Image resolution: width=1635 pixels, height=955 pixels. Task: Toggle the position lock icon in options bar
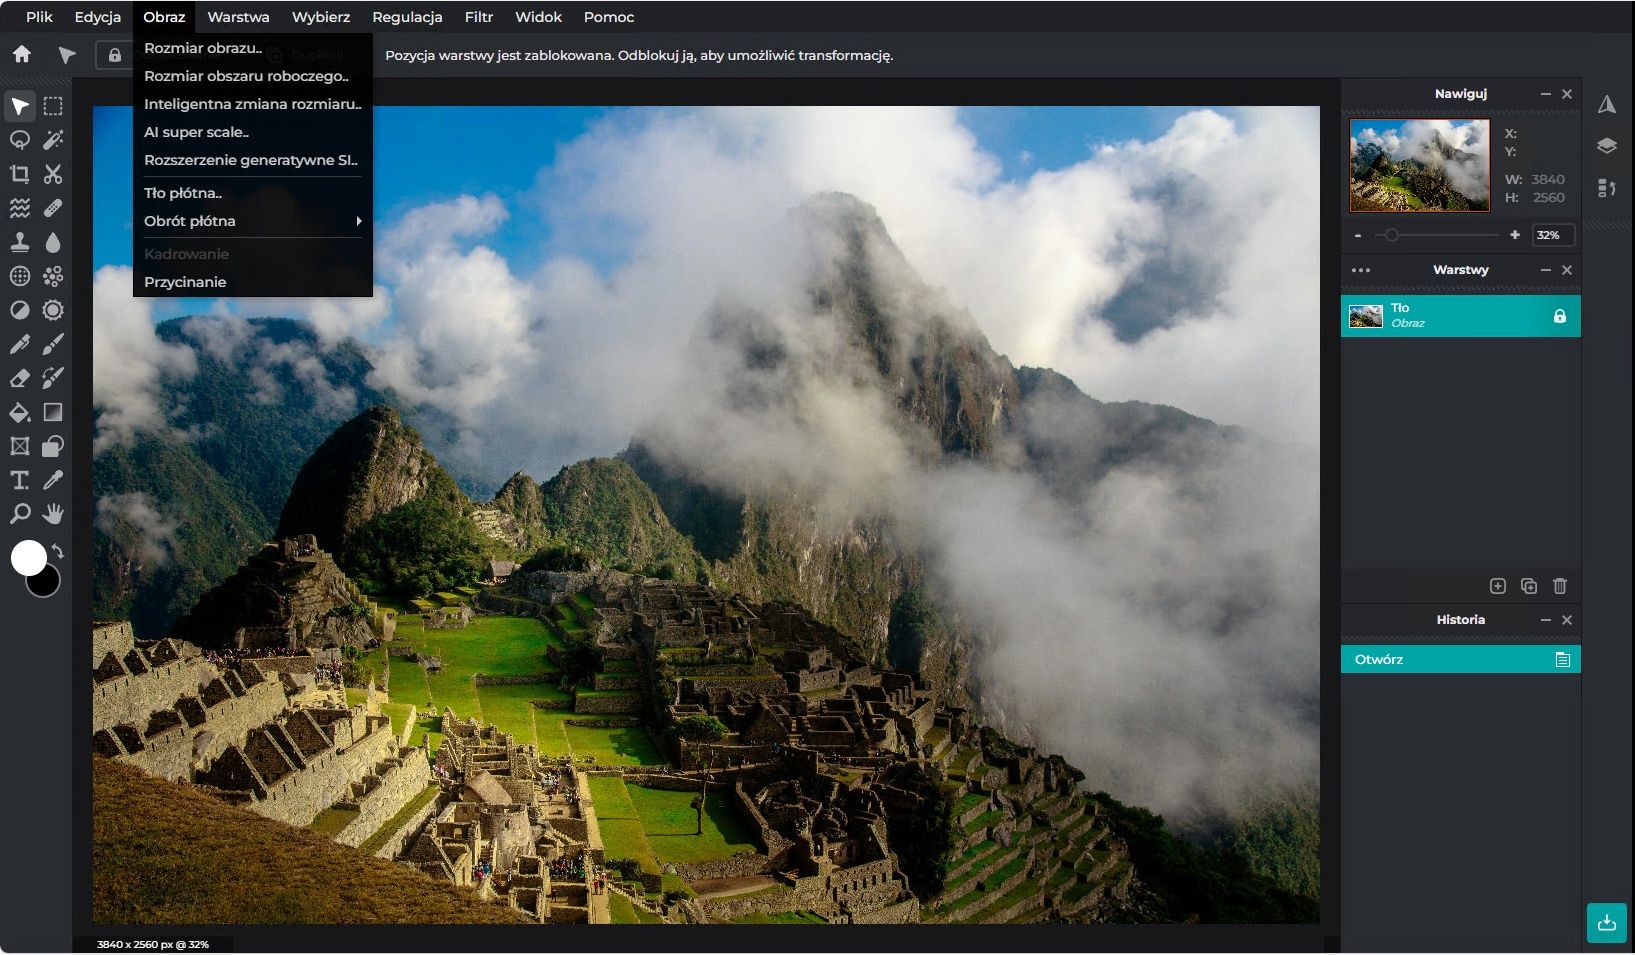[x=114, y=55]
